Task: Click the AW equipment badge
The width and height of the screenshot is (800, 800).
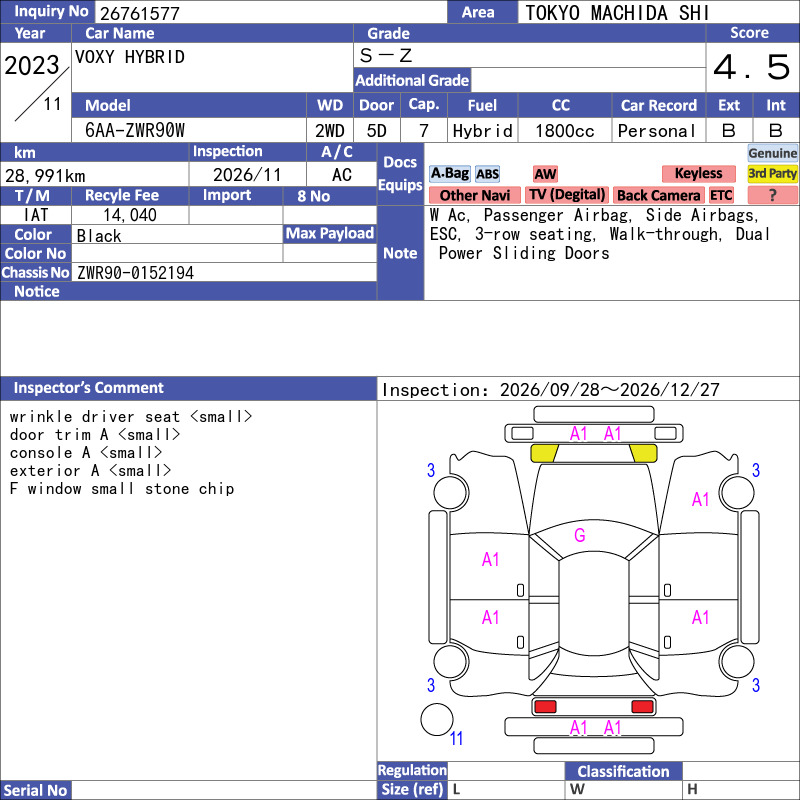Action: coord(545,174)
